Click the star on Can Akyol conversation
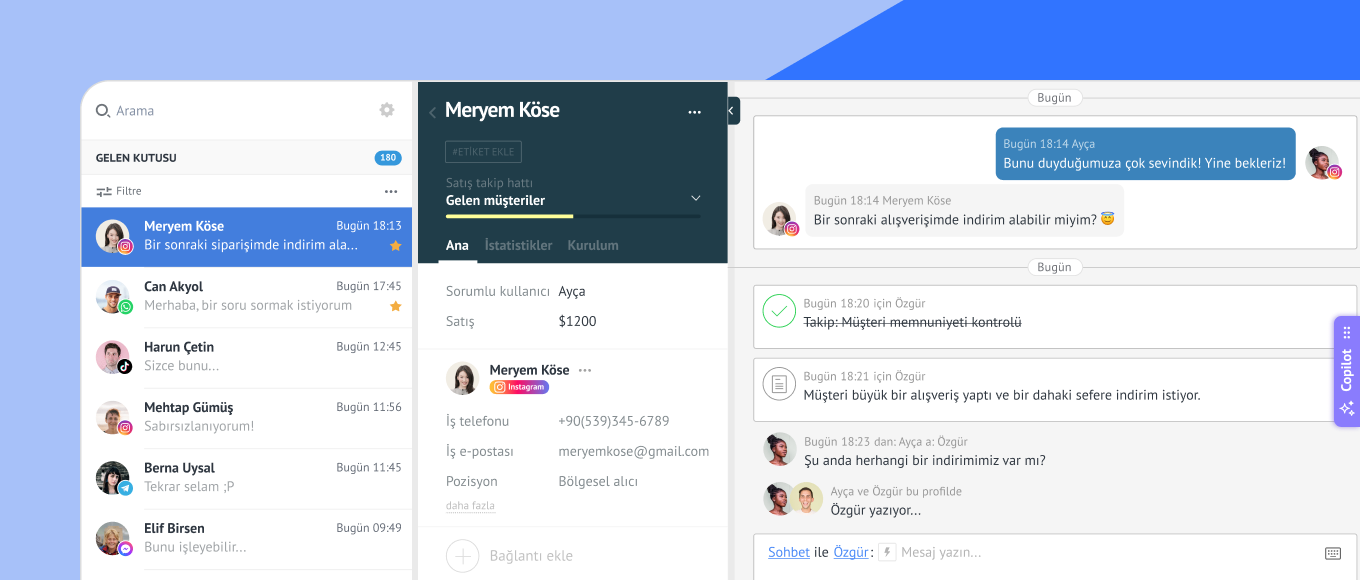 (395, 306)
